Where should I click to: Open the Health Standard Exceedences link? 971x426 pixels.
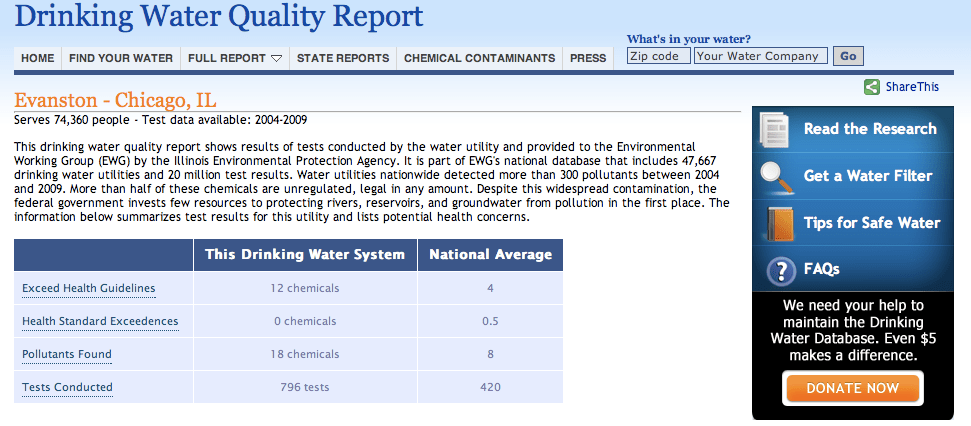click(x=100, y=321)
